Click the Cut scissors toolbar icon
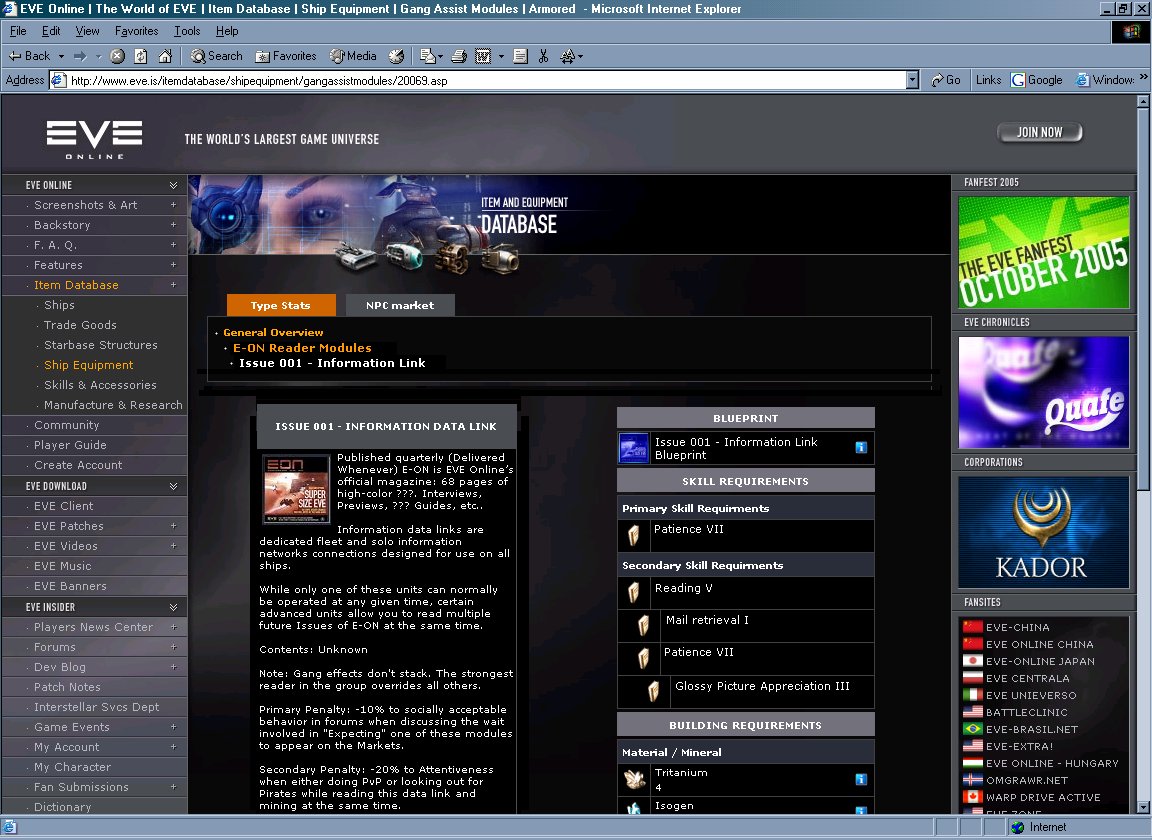This screenshot has height=840, width=1152. (x=544, y=56)
